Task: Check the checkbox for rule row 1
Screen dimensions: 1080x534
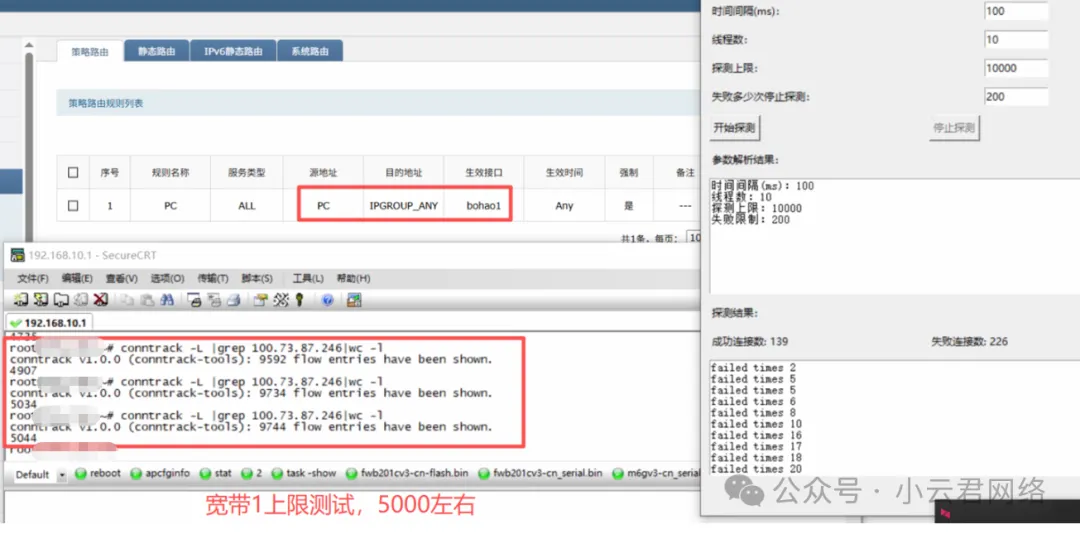Action: 73,206
